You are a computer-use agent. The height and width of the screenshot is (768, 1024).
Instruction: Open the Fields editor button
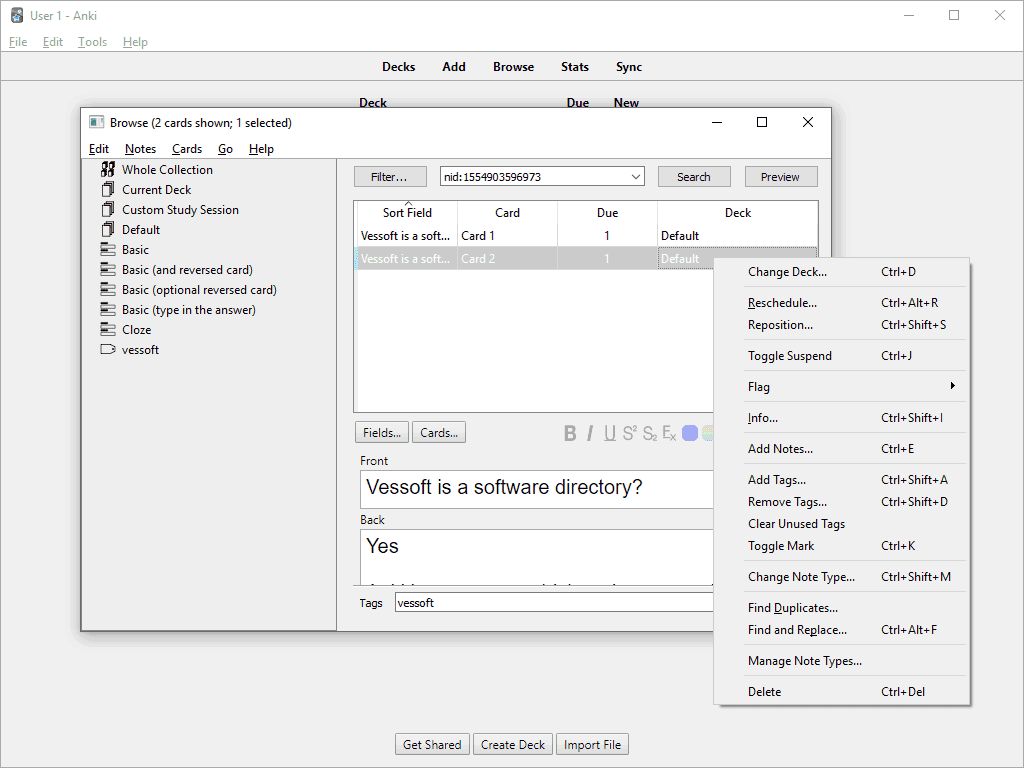382,432
